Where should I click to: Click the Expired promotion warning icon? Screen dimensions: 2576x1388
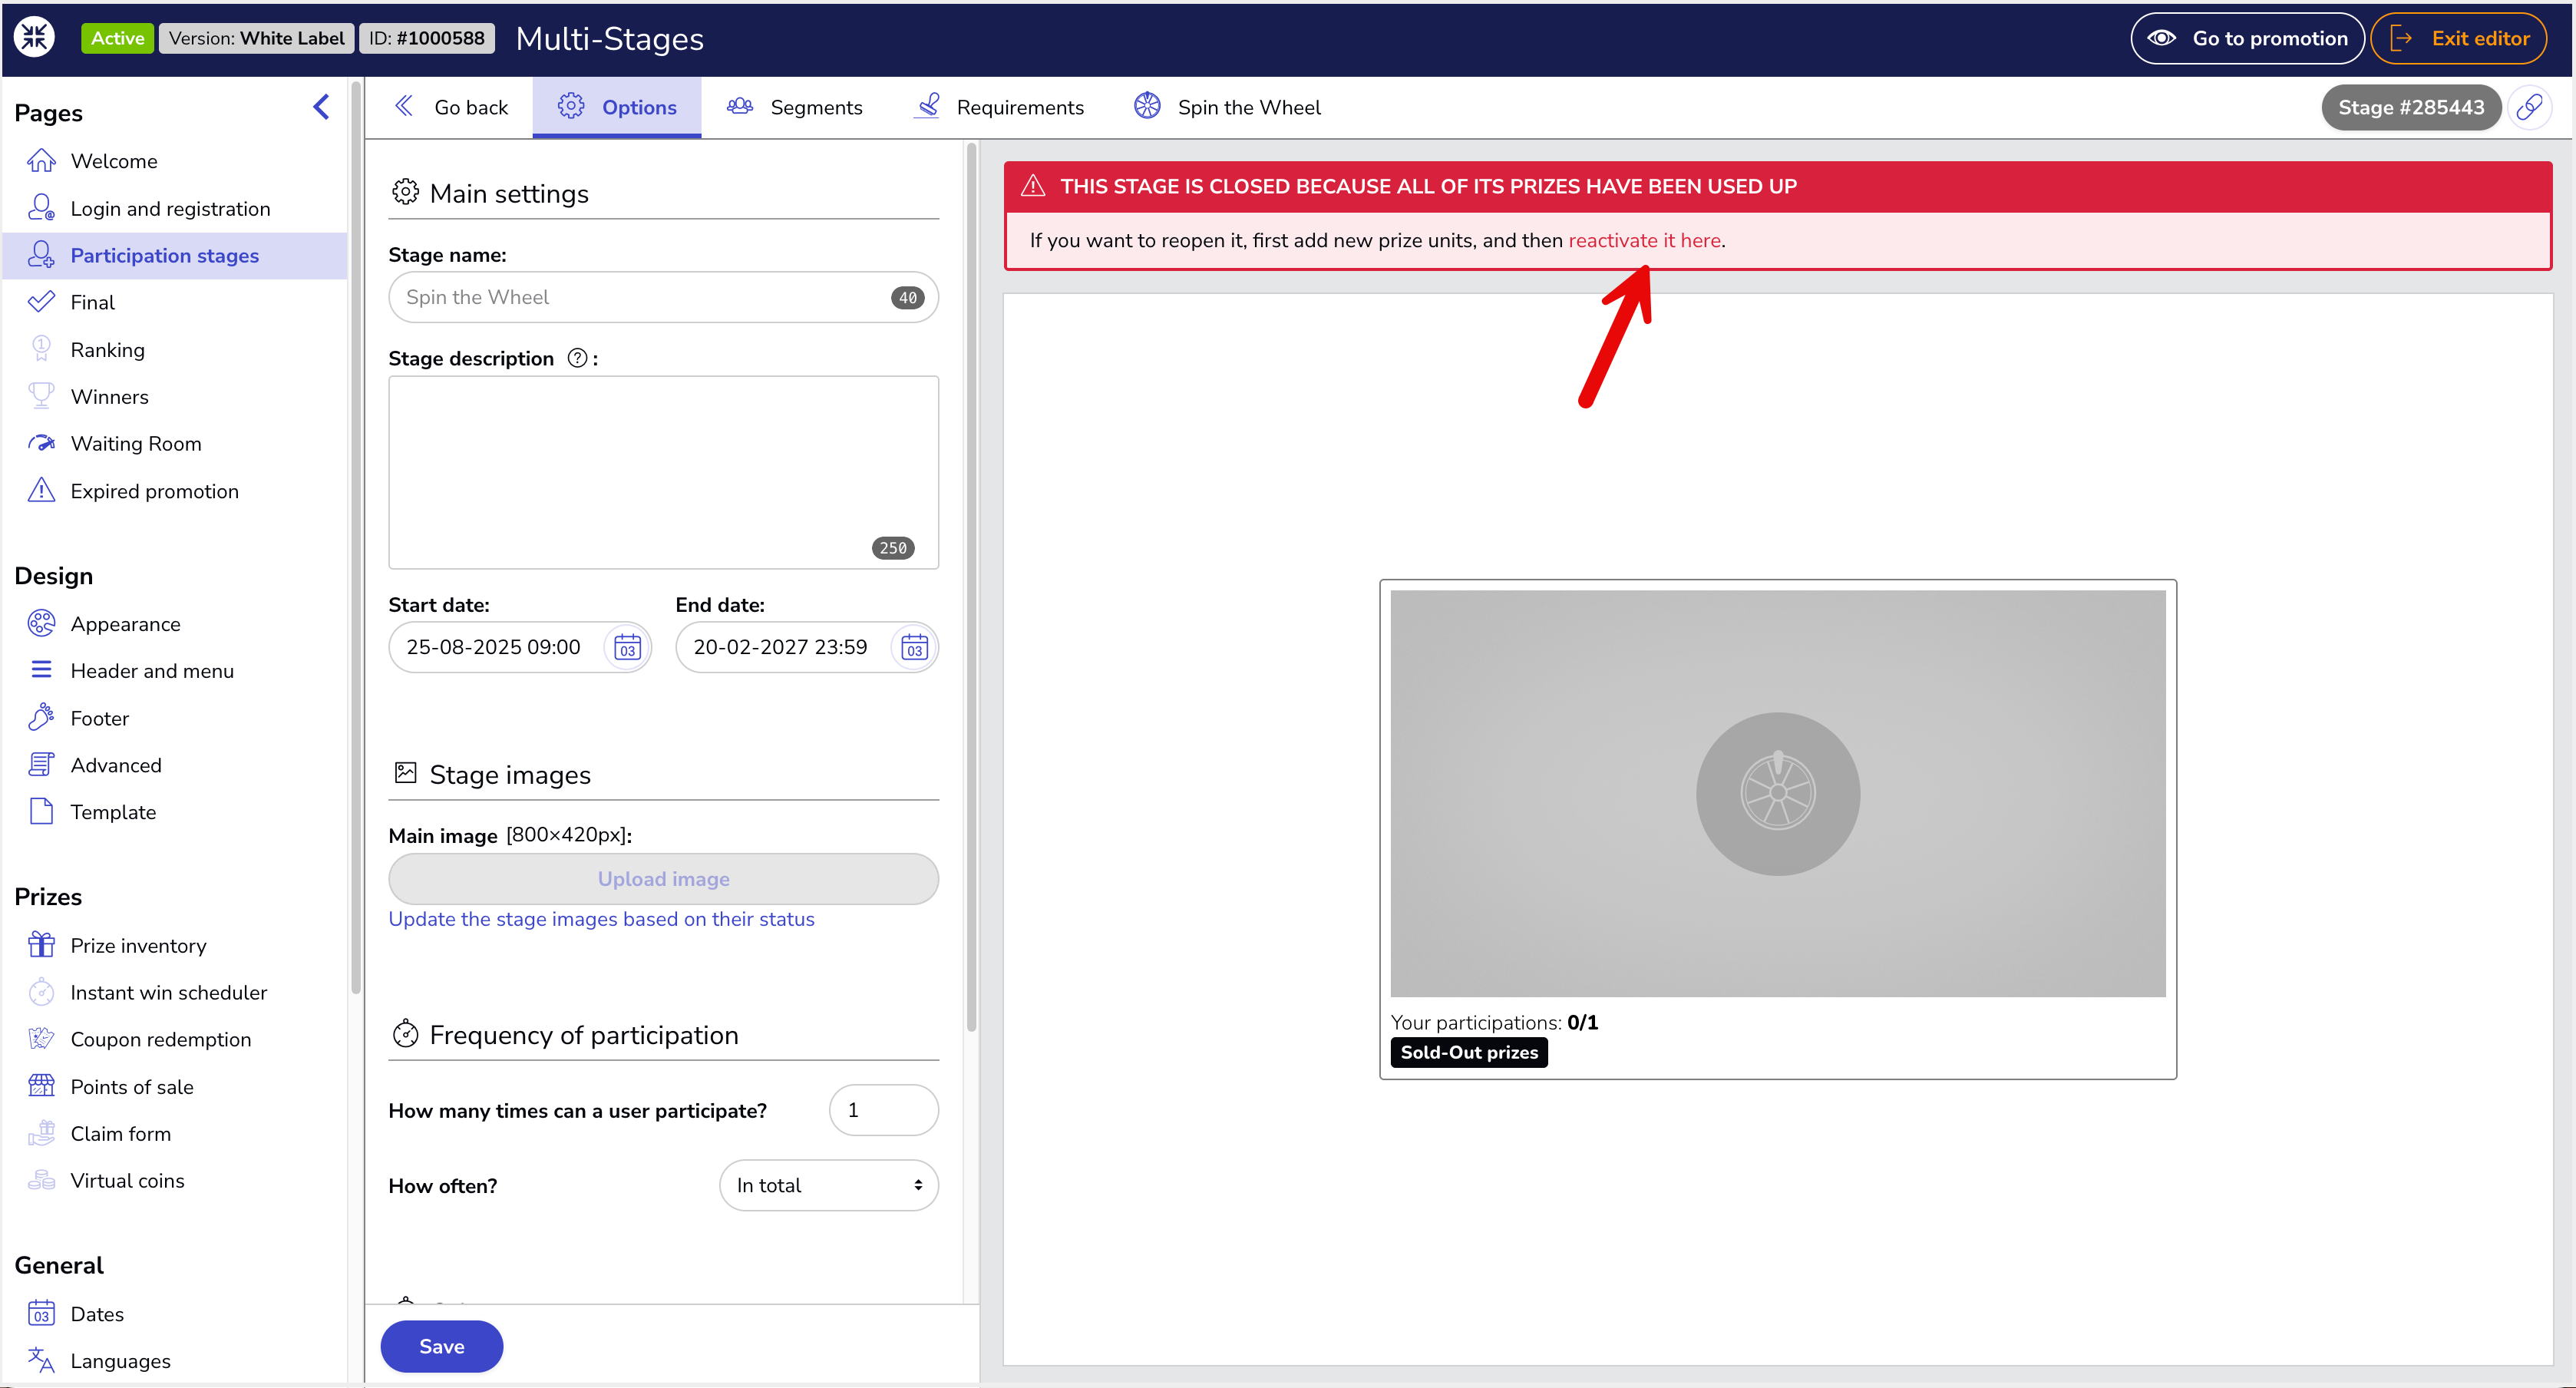(x=41, y=490)
